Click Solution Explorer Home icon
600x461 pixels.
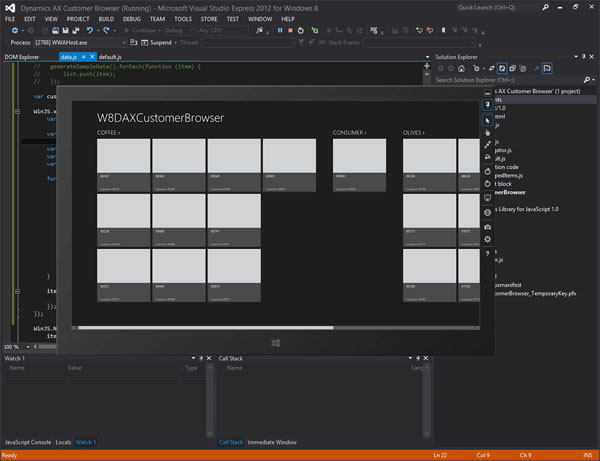[x=461, y=68]
